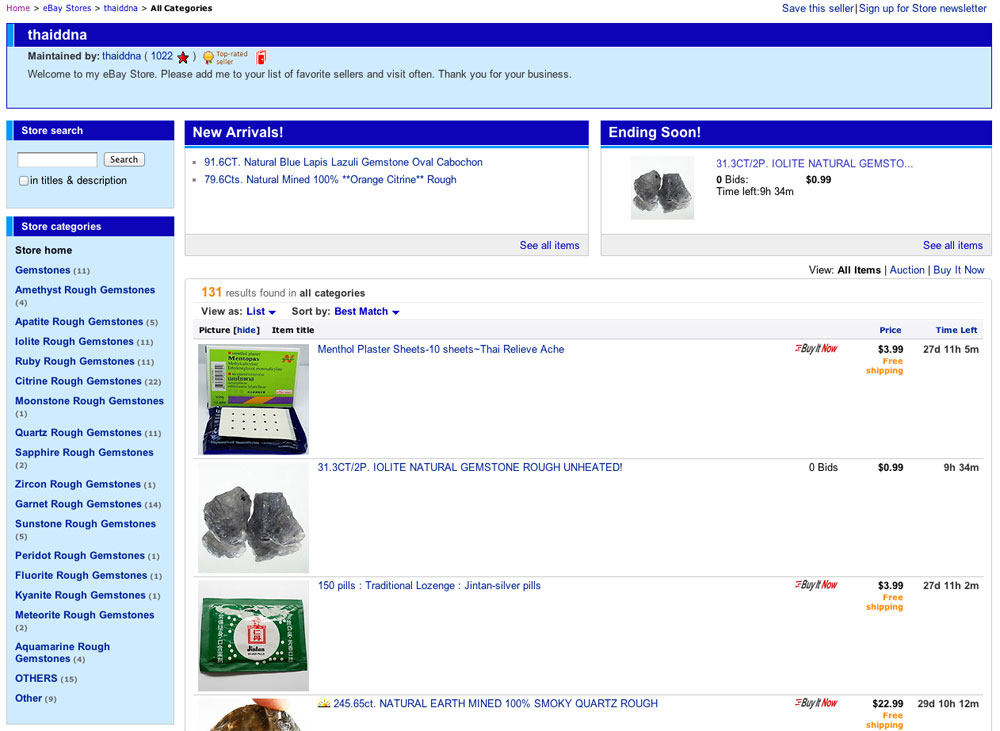This screenshot has height=731, width=1000.
Task: Click See all items under Ending Soon
Action: pos(953,245)
